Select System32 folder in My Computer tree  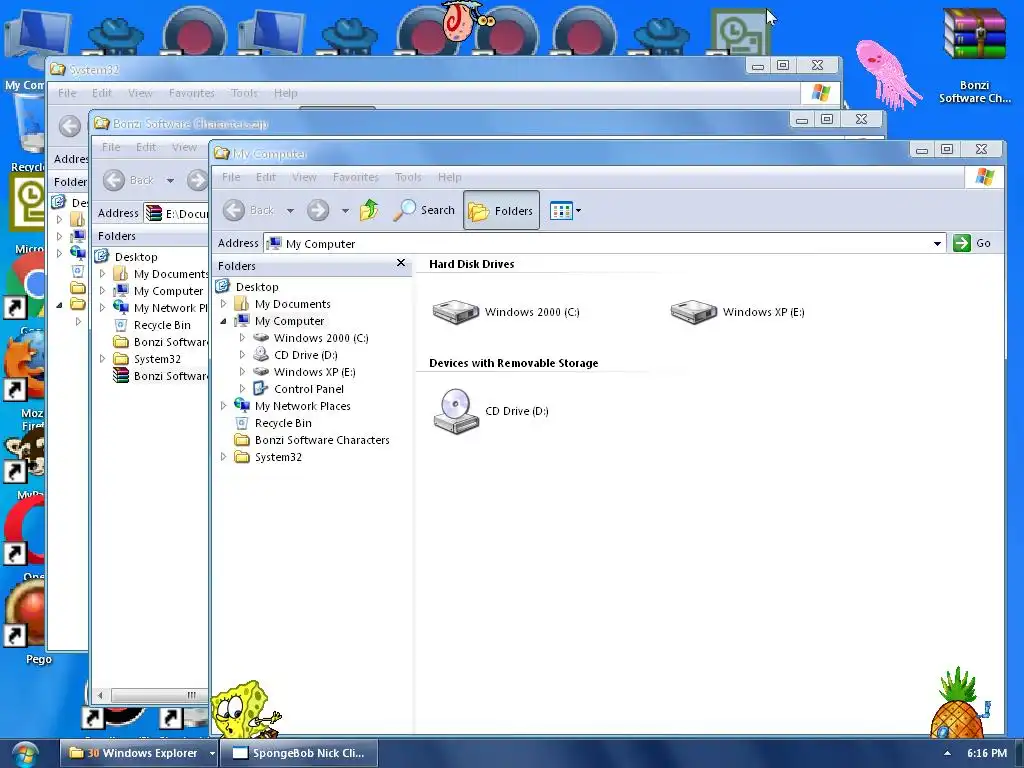278,456
